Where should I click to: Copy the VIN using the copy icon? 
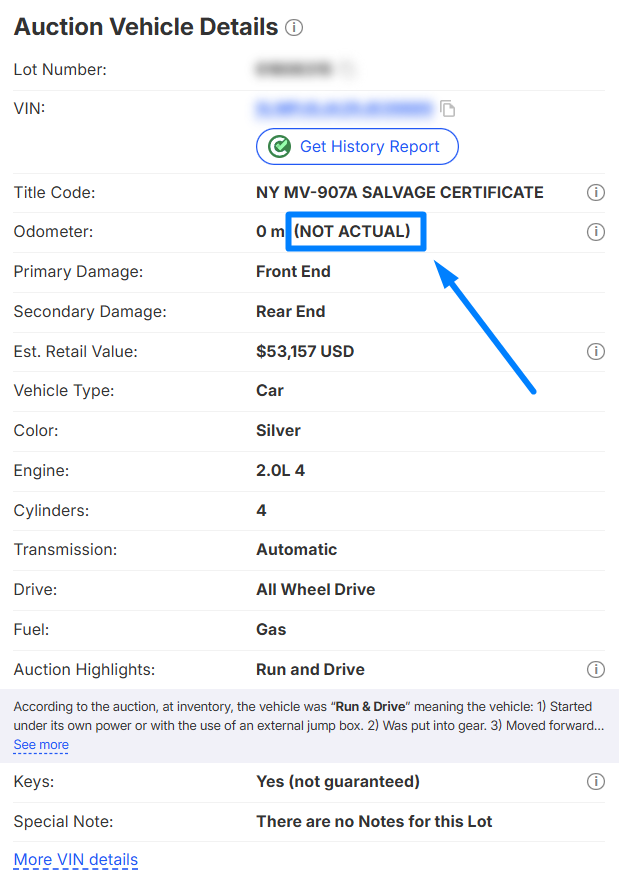tap(448, 108)
